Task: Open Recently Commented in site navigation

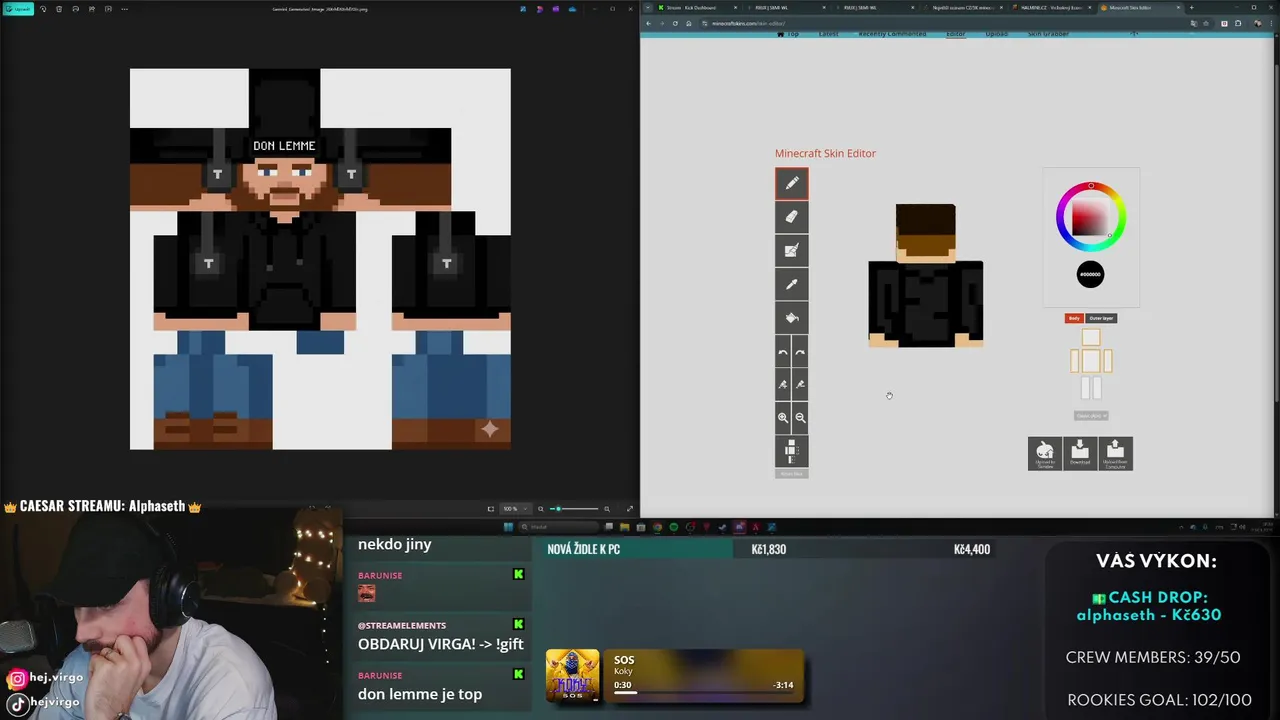Action: pos(892,34)
